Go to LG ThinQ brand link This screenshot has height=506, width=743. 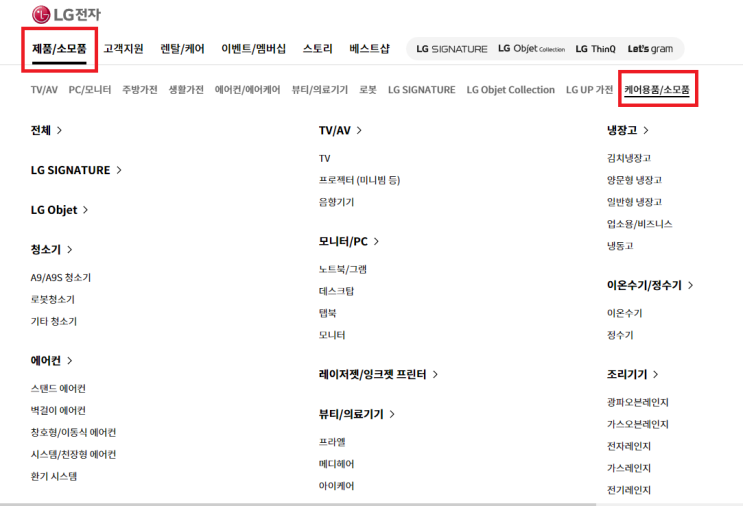(x=595, y=49)
